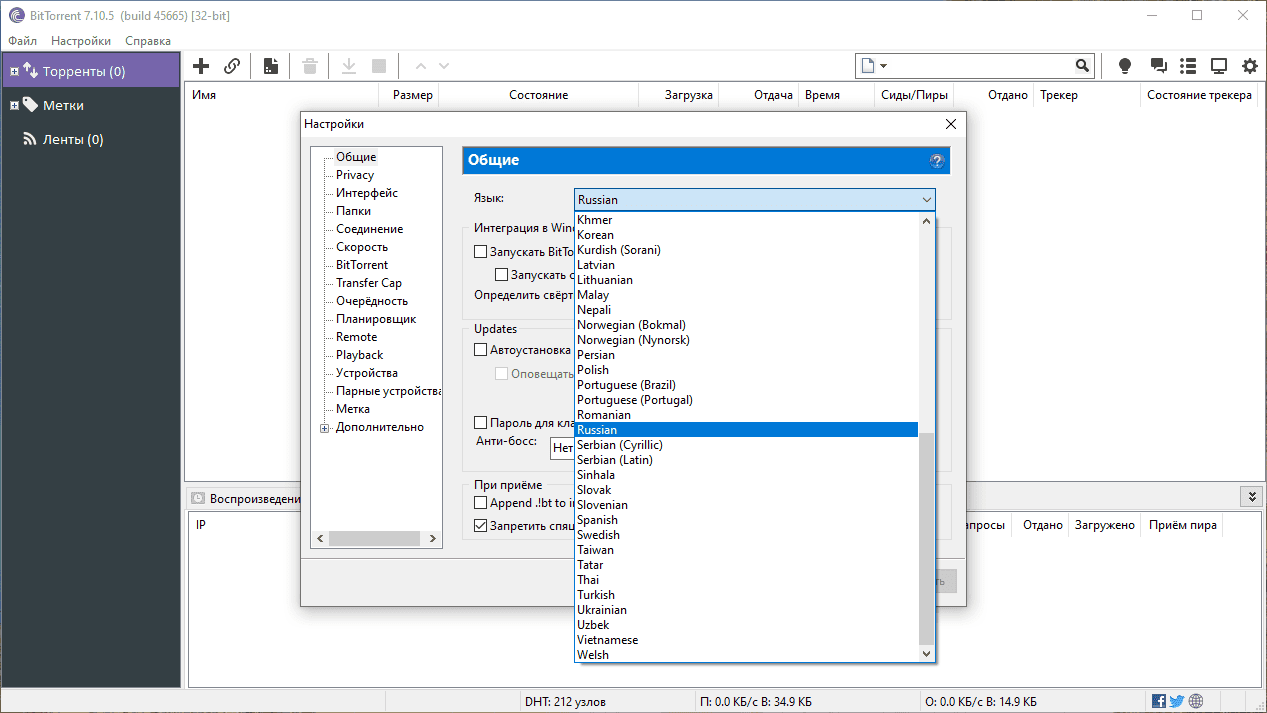Click the language list scroll-up arrow
The width and height of the screenshot is (1267, 713).
926,221
